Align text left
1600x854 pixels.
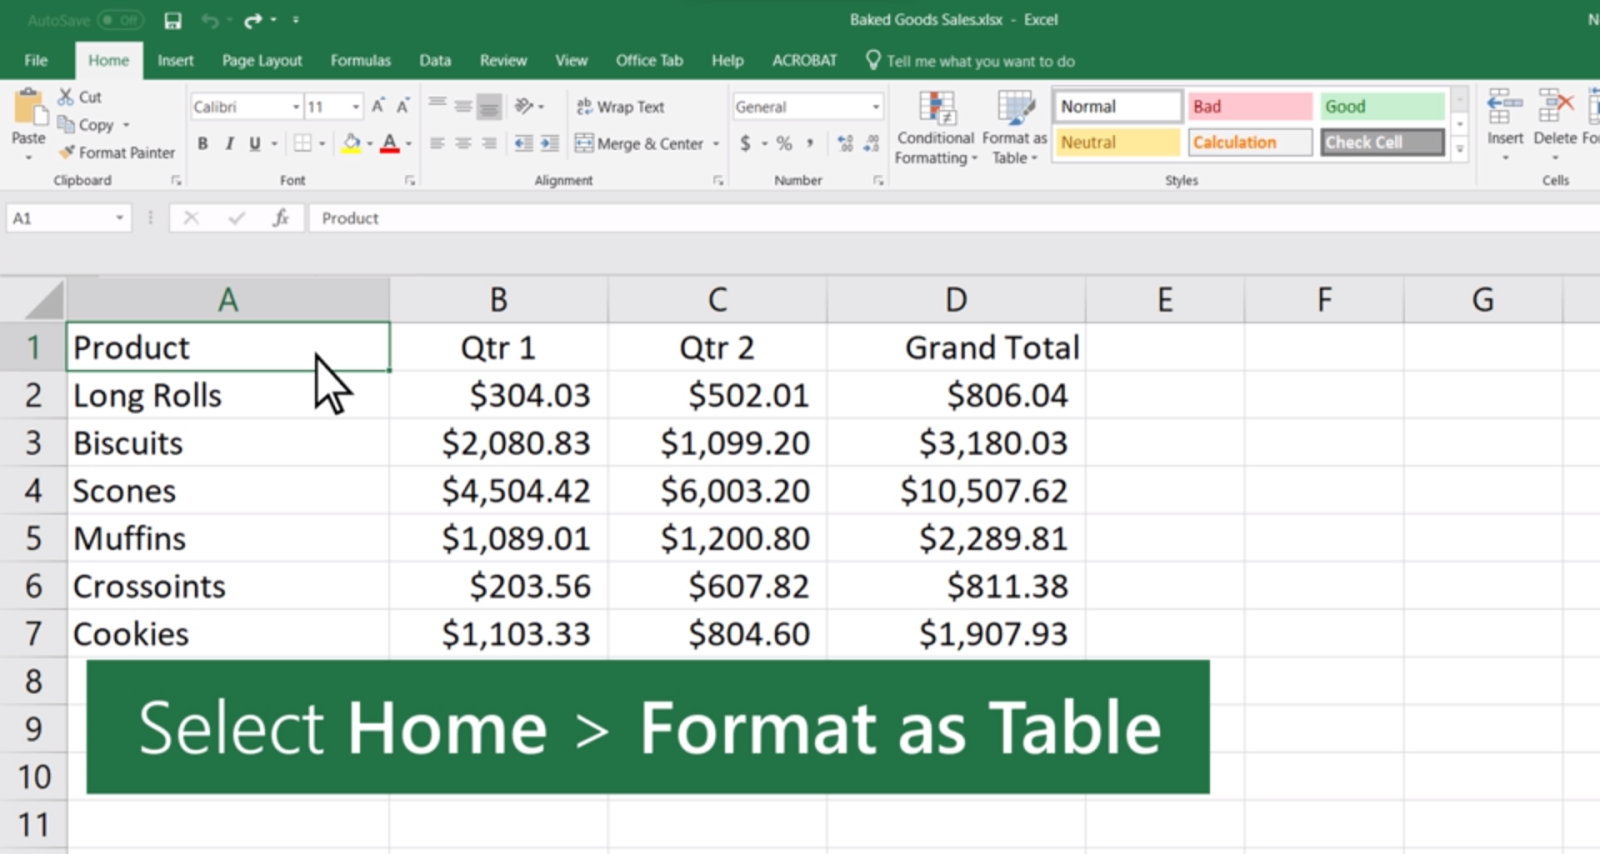[437, 144]
